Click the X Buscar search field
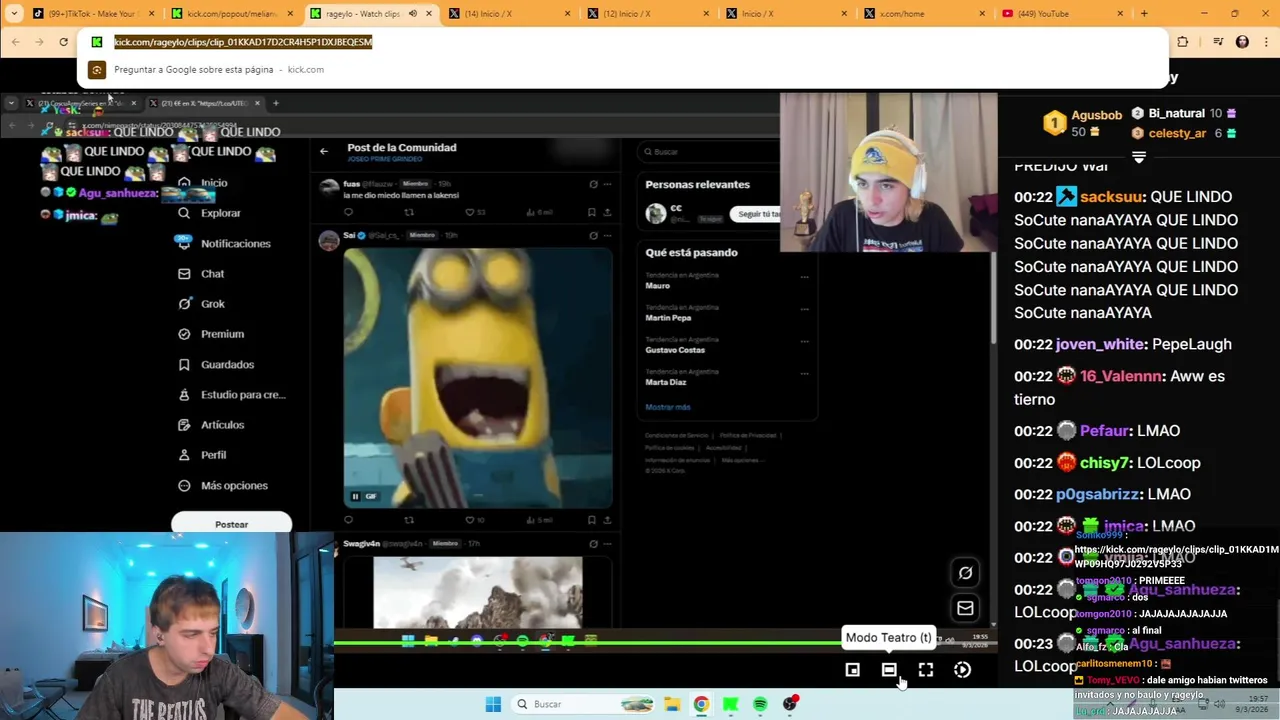This screenshot has height=720, width=1280. [x=708, y=152]
